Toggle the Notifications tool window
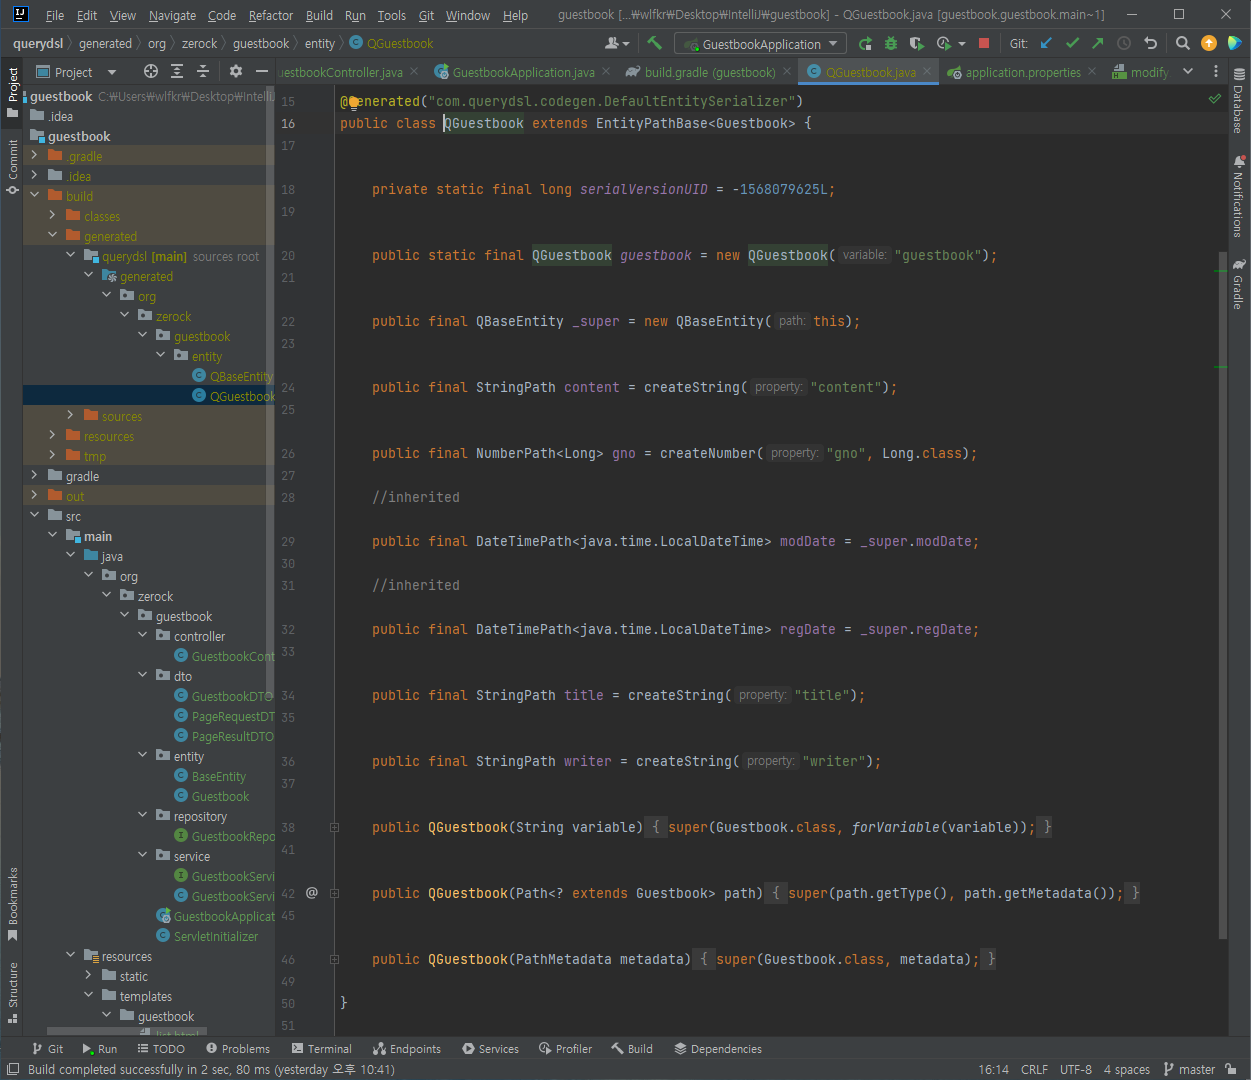Viewport: 1251px width, 1080px height. pos(1238,196)
